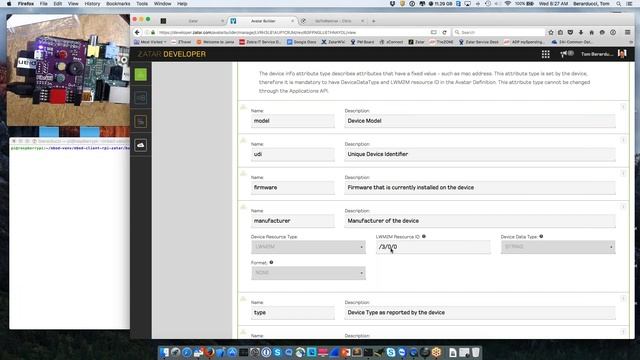Open the Format dropdown set to NONE
This screenshot has width=640, height=360.
pyautogui.click(x=308, y=273)
